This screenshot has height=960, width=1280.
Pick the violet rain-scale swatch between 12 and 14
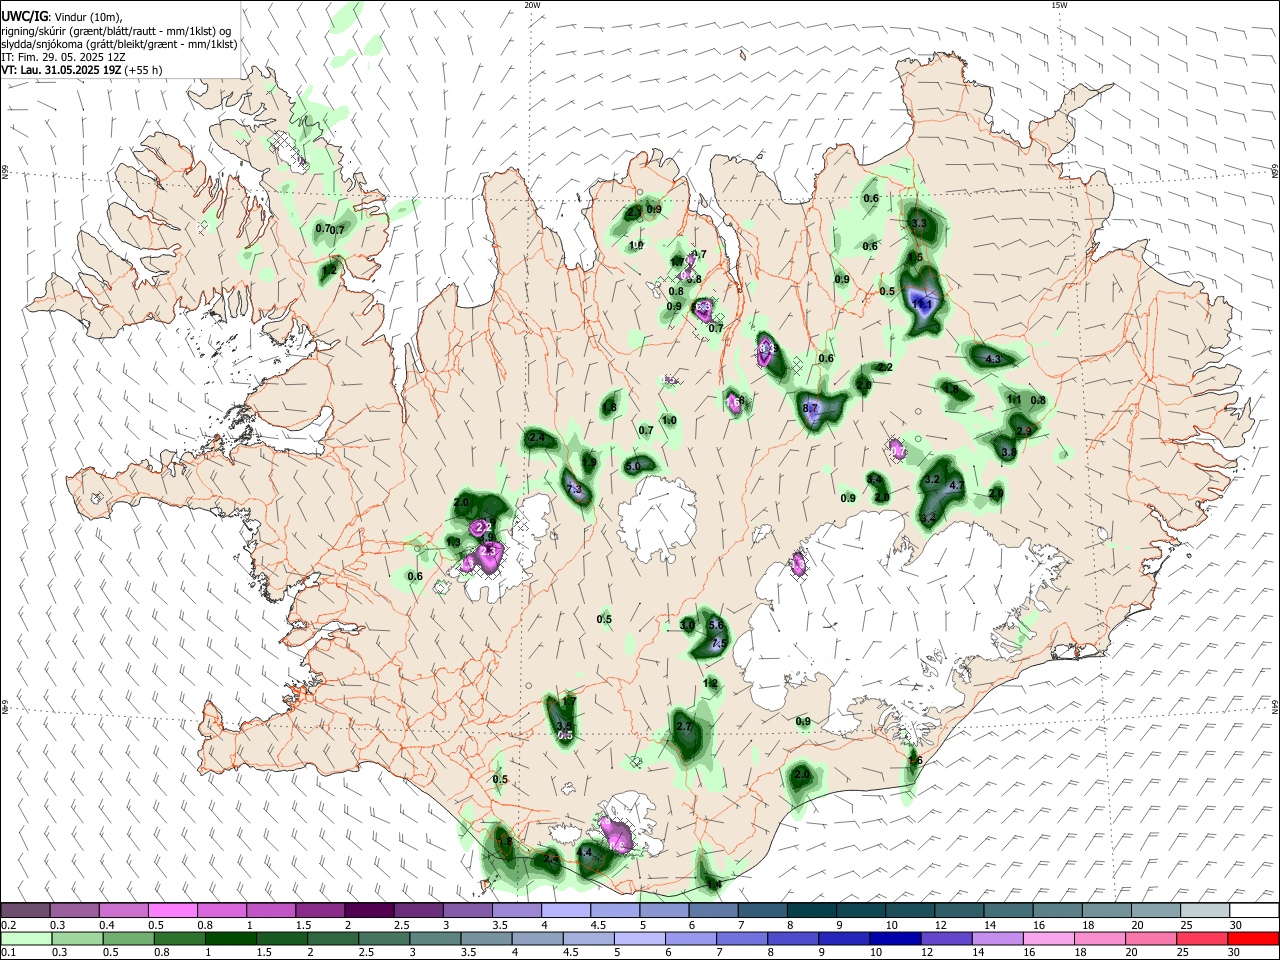tap(948, 939)
